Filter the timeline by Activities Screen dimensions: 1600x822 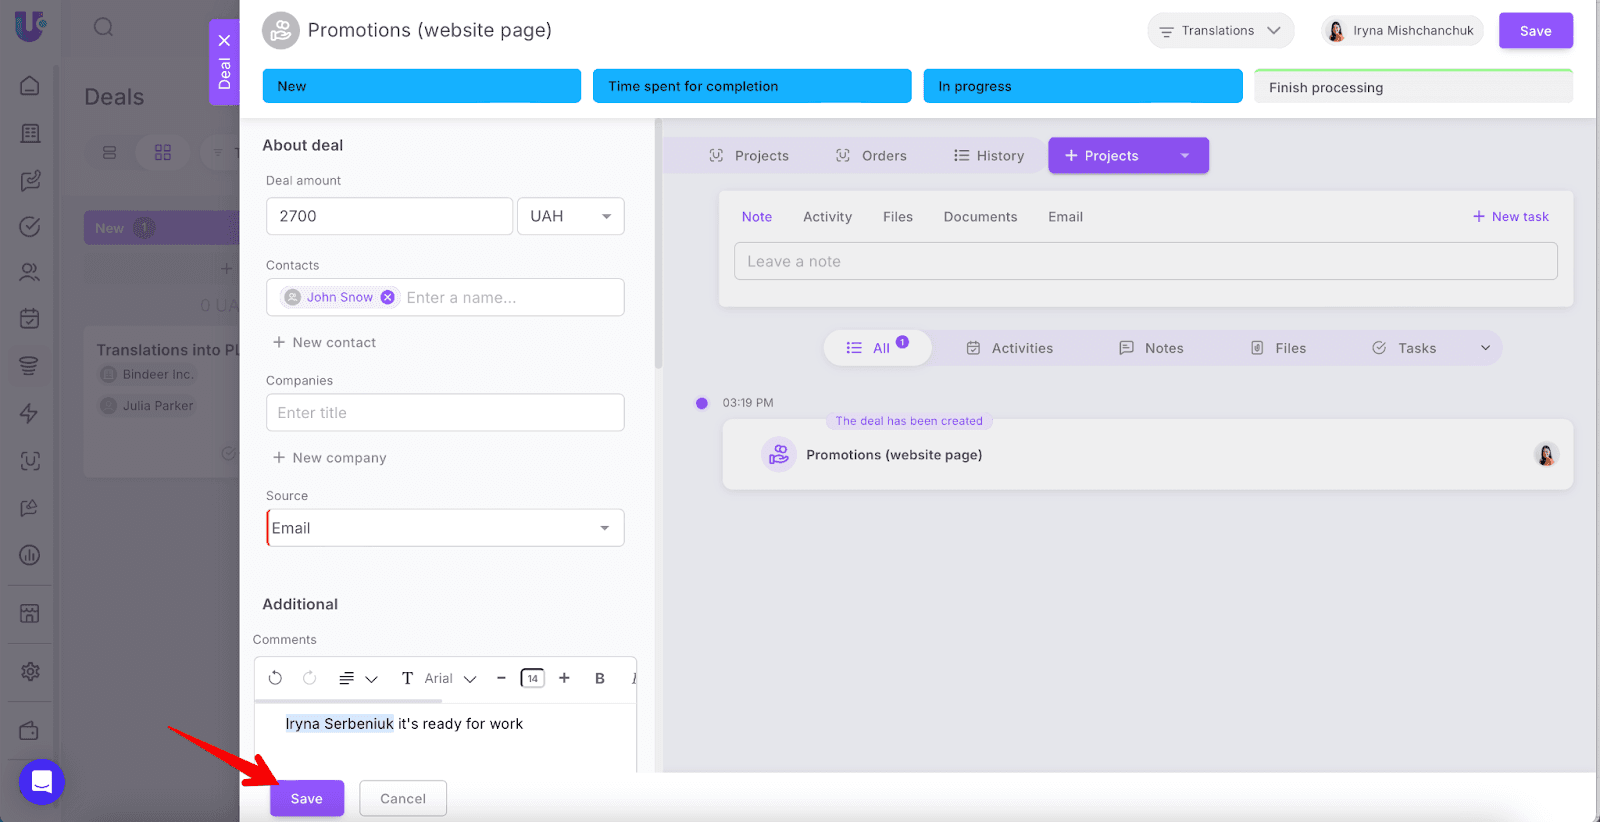[1009, 348]
